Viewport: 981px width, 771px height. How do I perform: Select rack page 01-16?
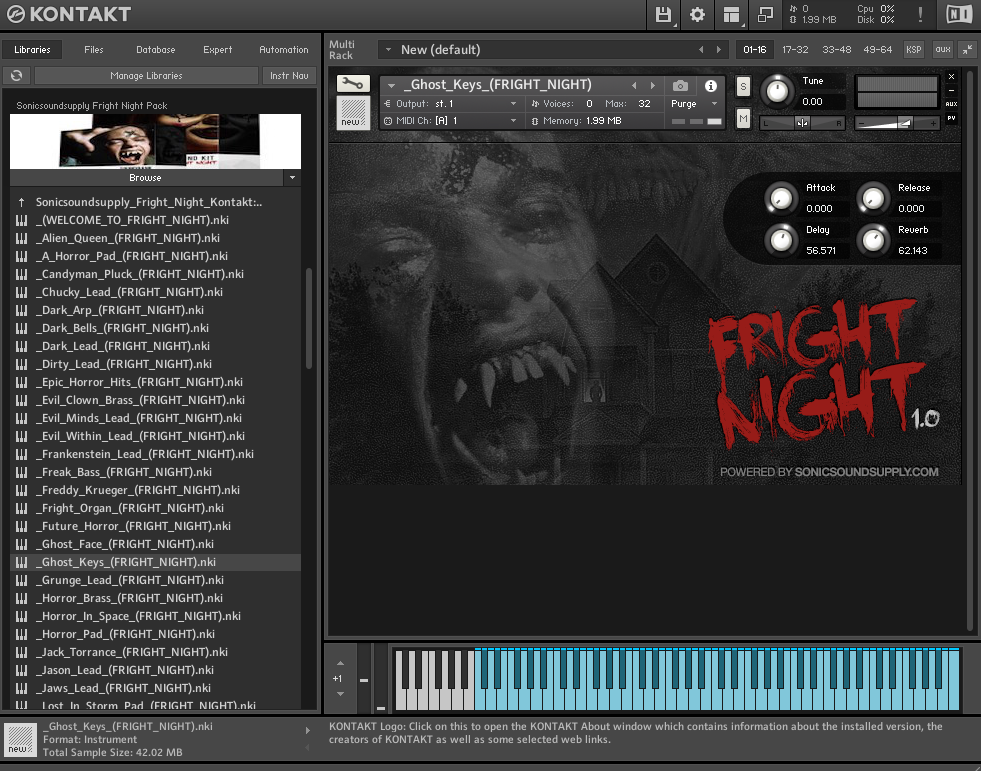755,49
